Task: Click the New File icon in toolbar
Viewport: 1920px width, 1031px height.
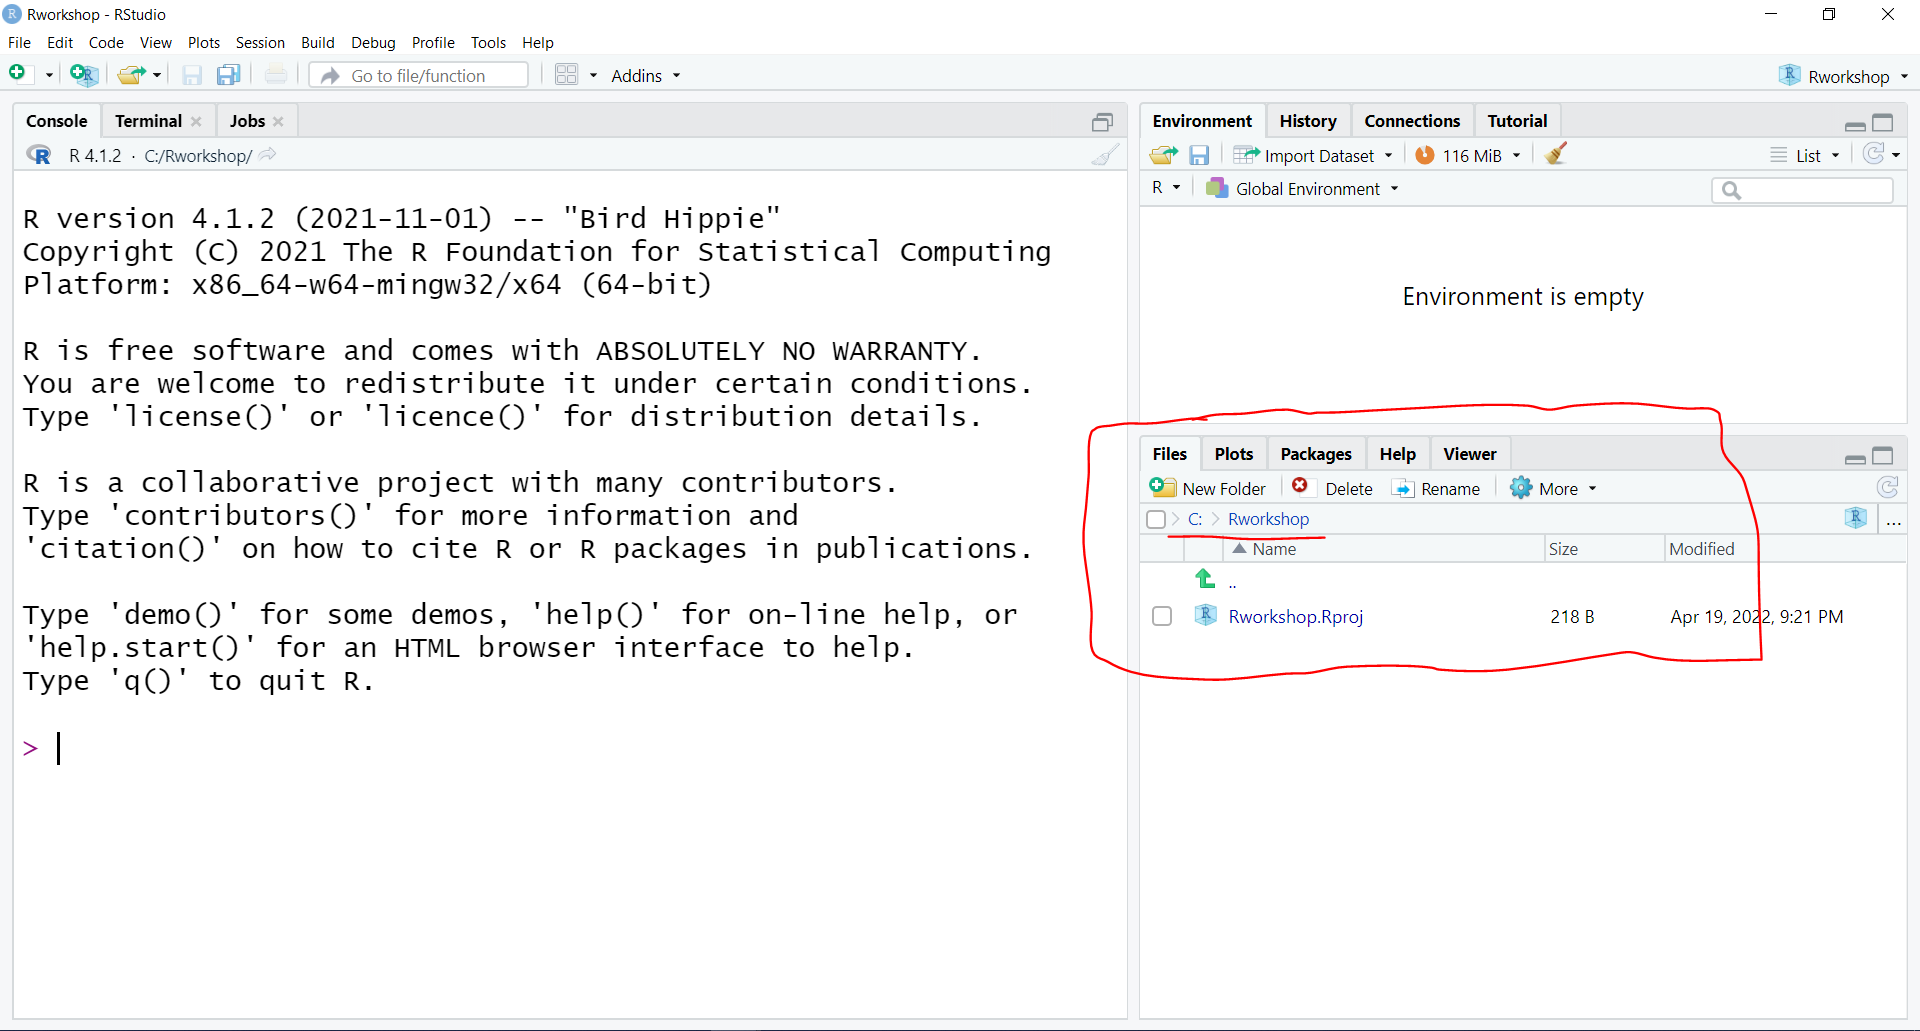Action: (x=17, y=74)
